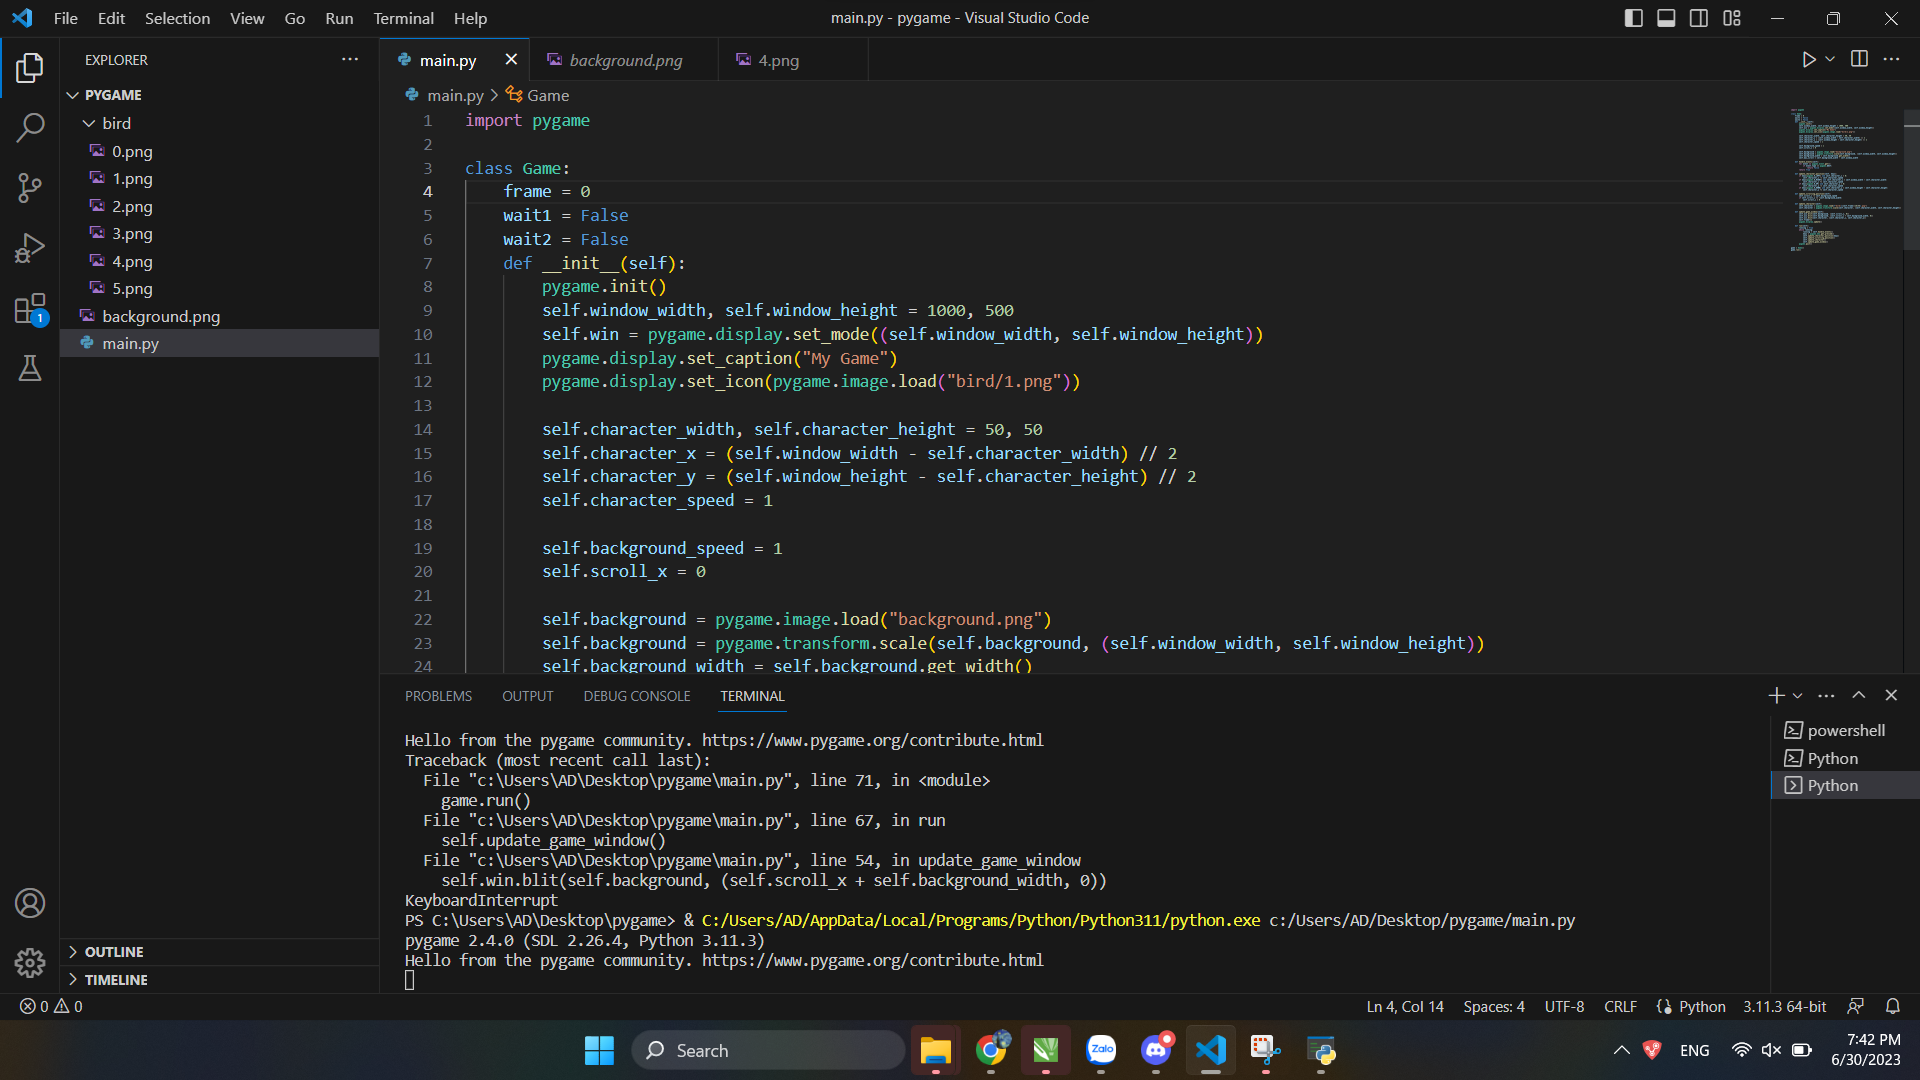Click the feedback icon in status bar

point(1855,1006)
